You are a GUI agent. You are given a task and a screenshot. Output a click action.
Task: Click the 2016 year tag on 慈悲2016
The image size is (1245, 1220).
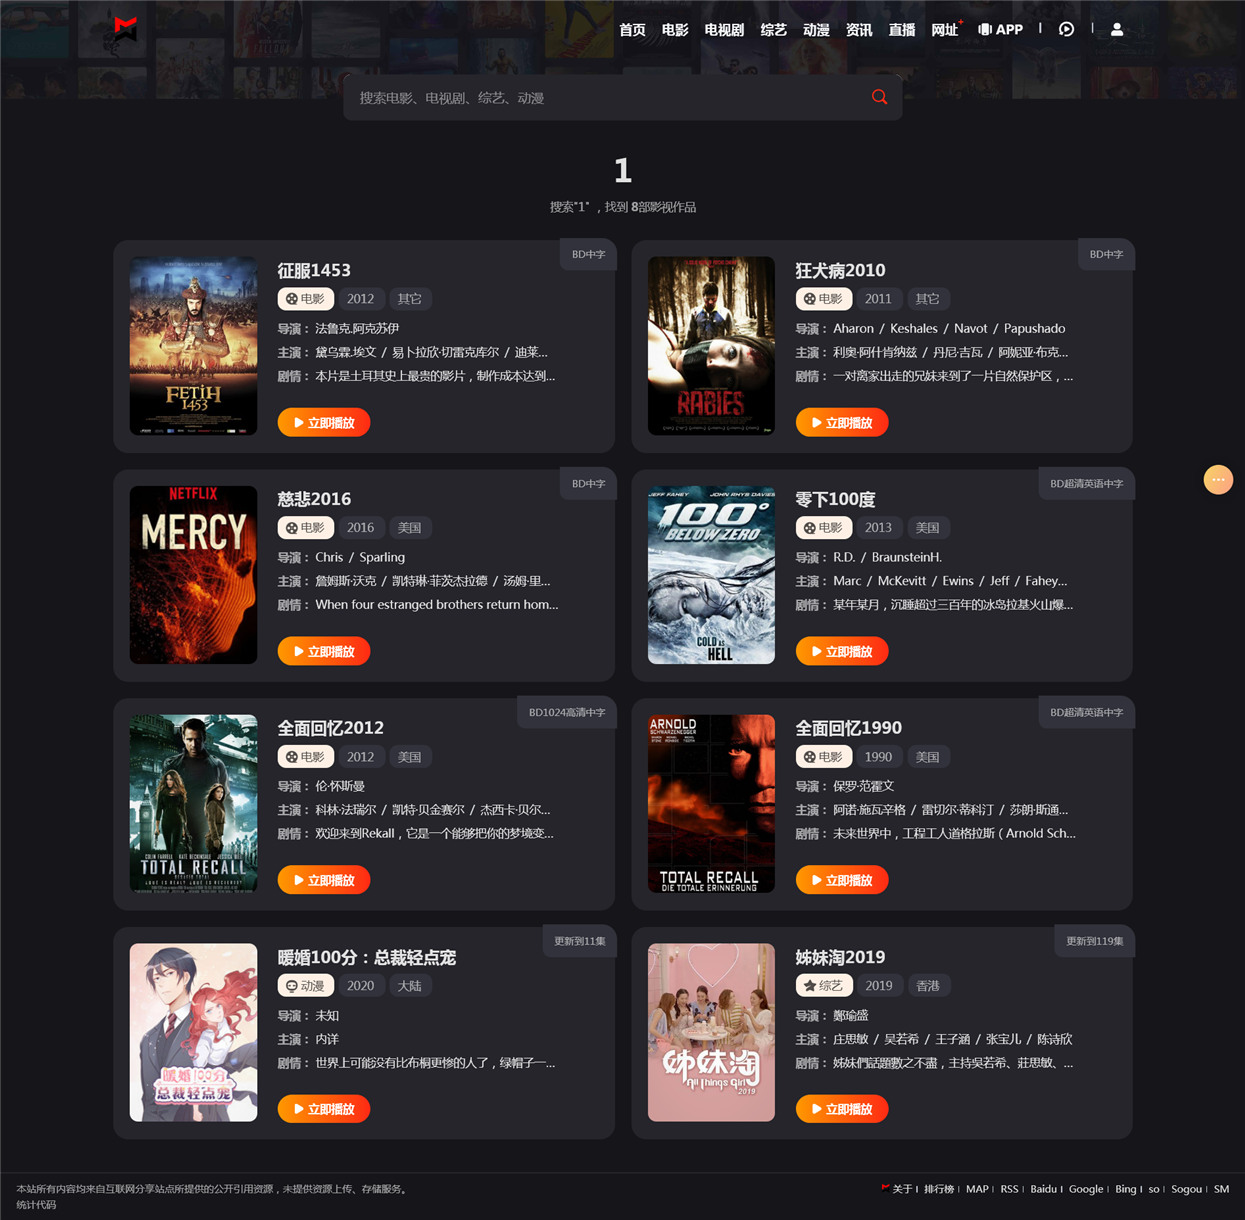[360, 528]
